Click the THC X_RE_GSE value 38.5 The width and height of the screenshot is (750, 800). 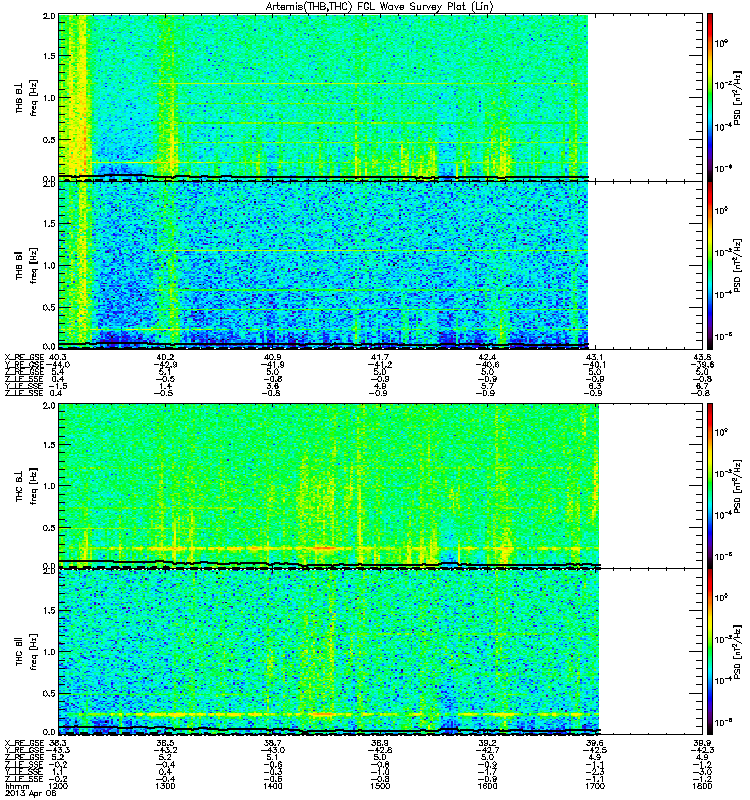click(165, 743)
